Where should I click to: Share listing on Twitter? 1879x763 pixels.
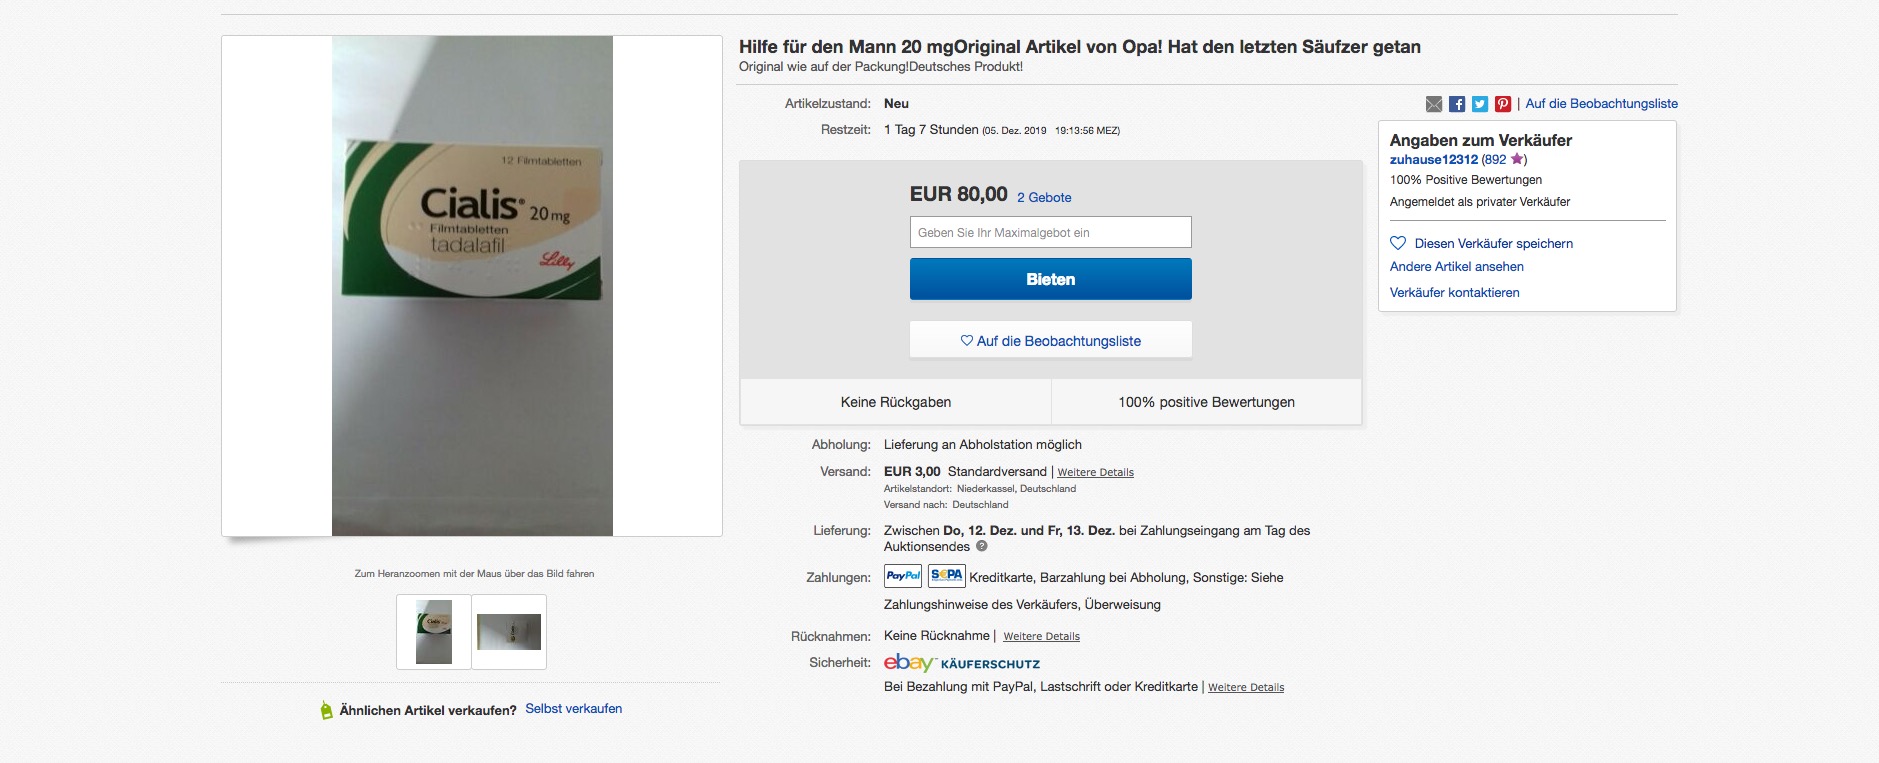point(1480,104)
